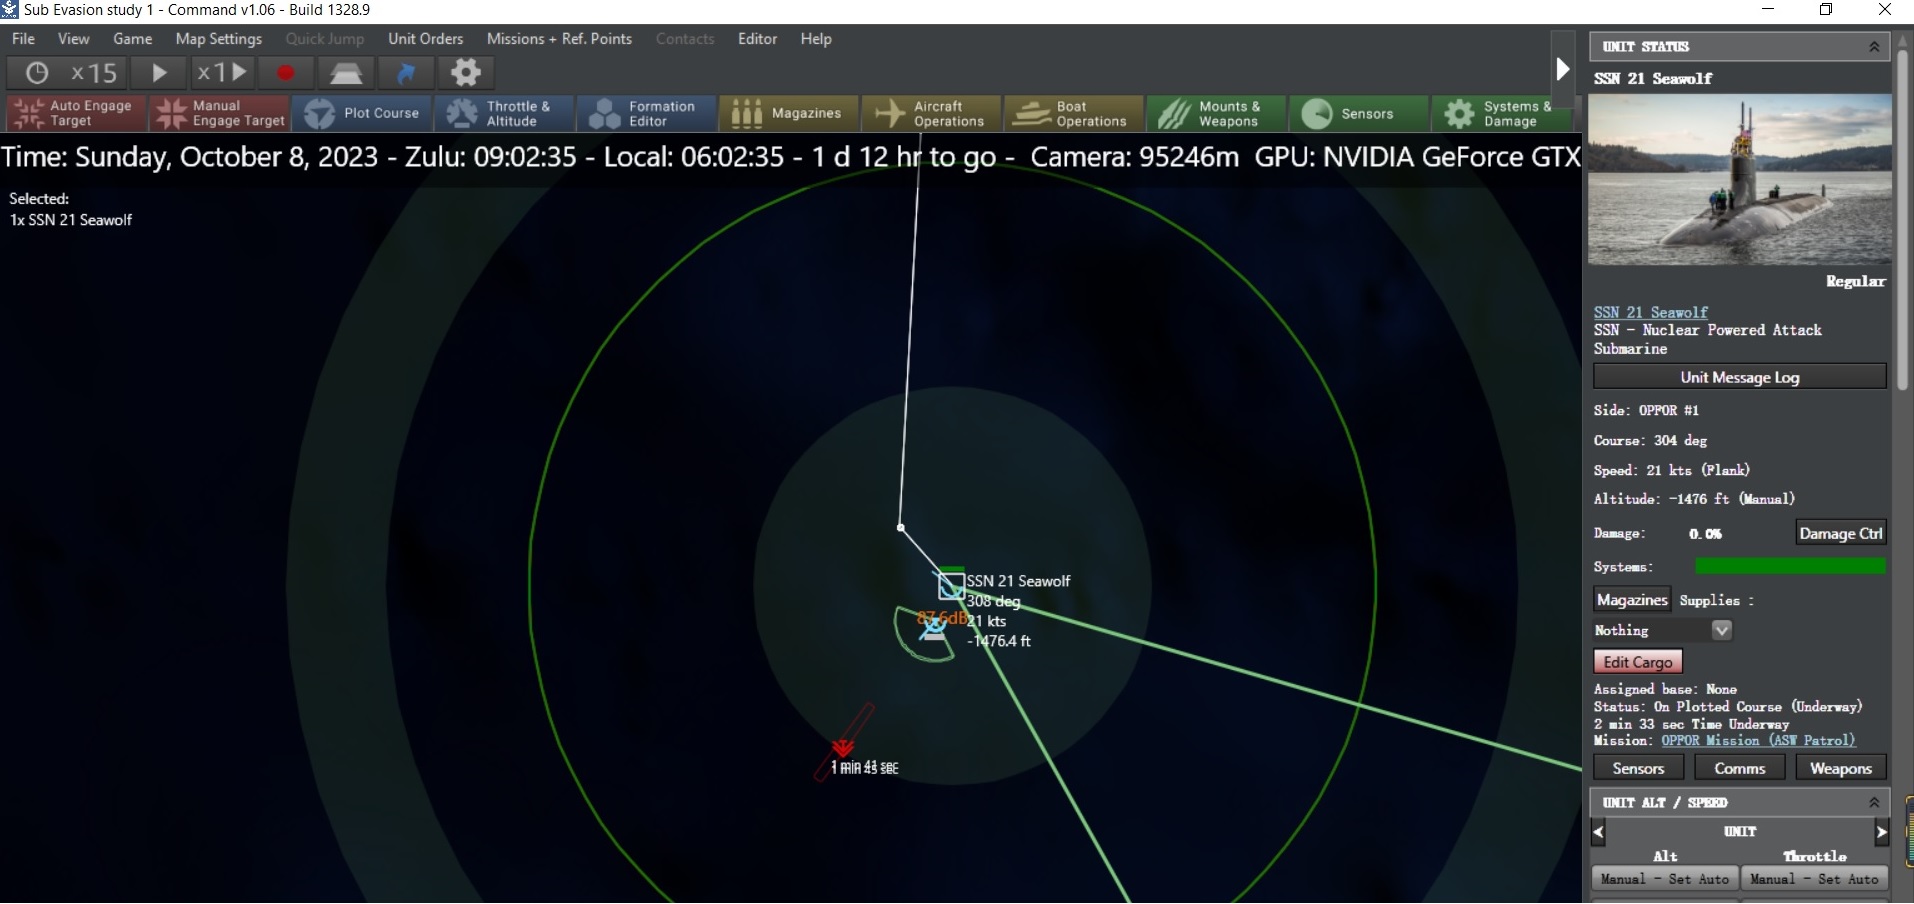Click the "Altitude: -1476 ft (Manual)" readout

1694,499
